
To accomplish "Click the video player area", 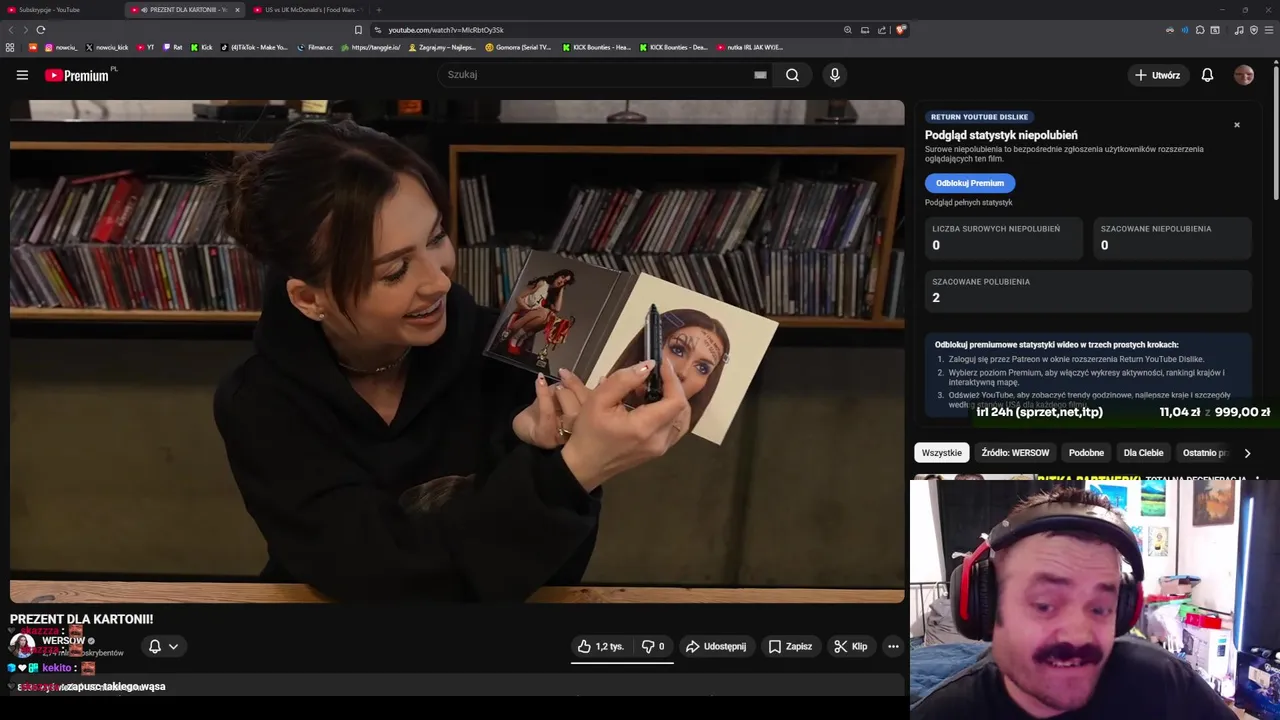I will click(457, 351).
